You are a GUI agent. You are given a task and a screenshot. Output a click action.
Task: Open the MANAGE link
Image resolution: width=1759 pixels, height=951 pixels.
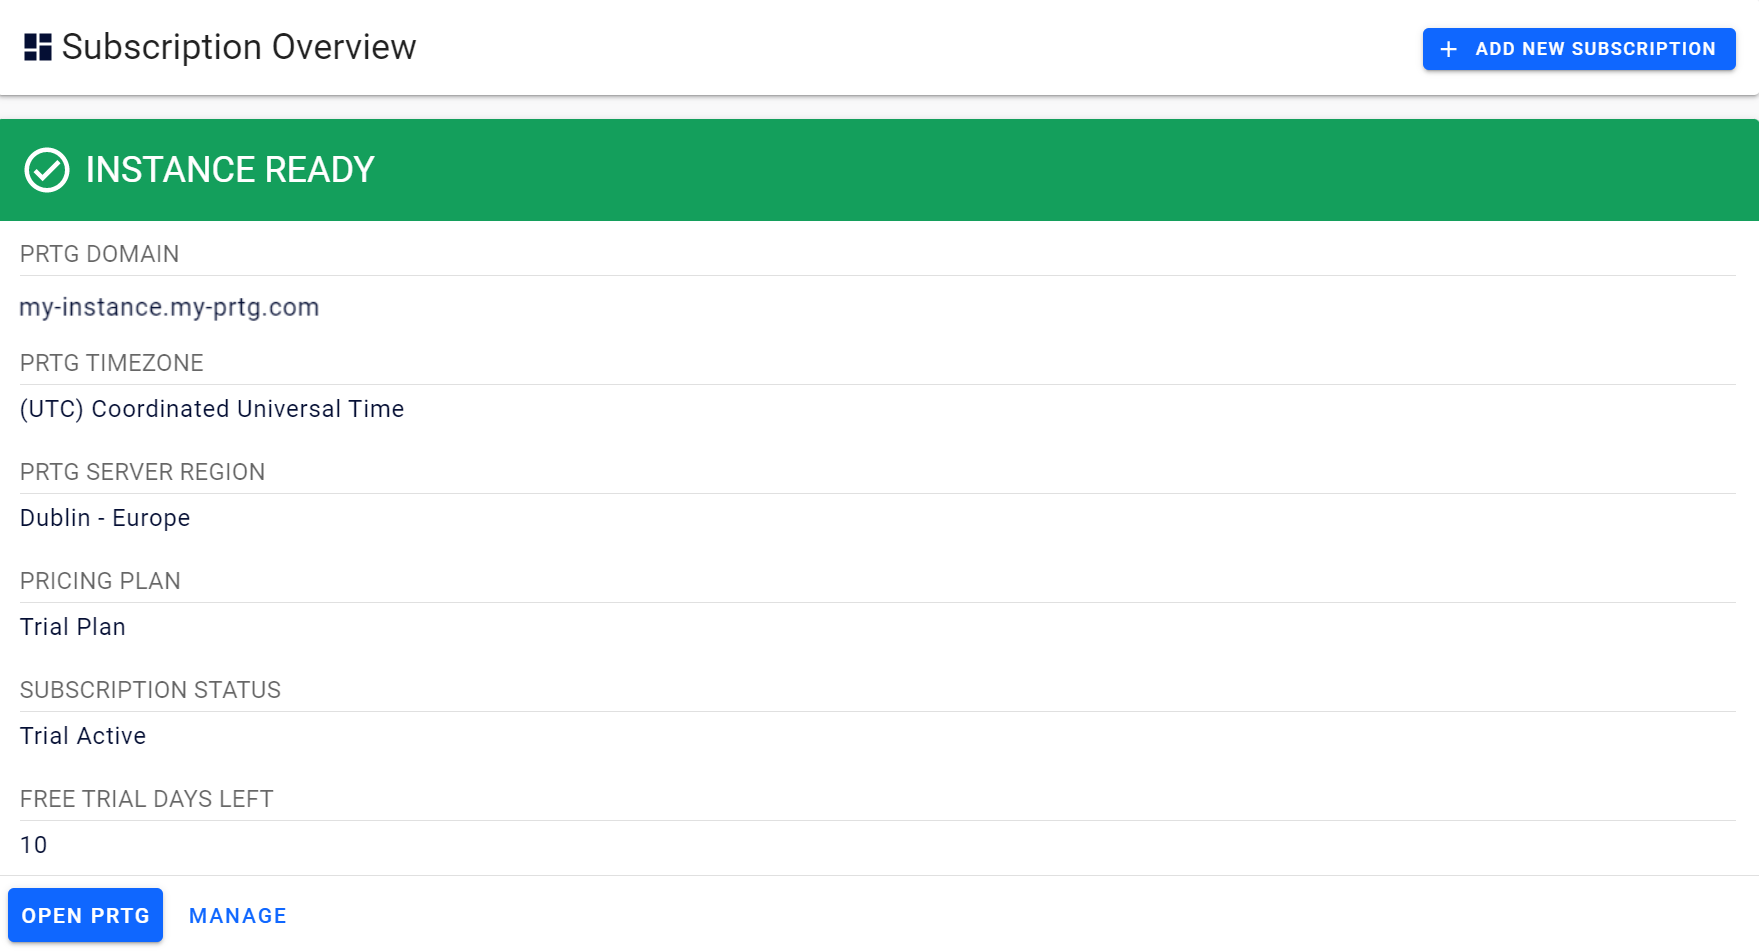(x=238, y=916)
